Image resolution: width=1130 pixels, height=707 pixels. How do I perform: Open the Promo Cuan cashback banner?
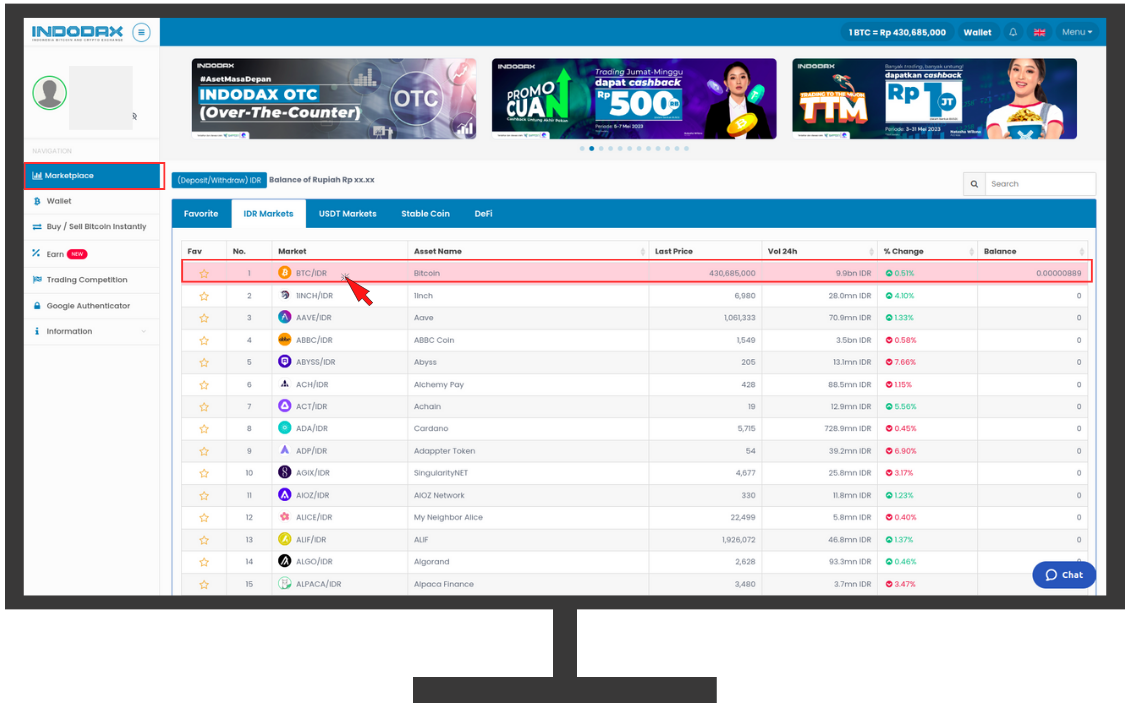point(634,99)
